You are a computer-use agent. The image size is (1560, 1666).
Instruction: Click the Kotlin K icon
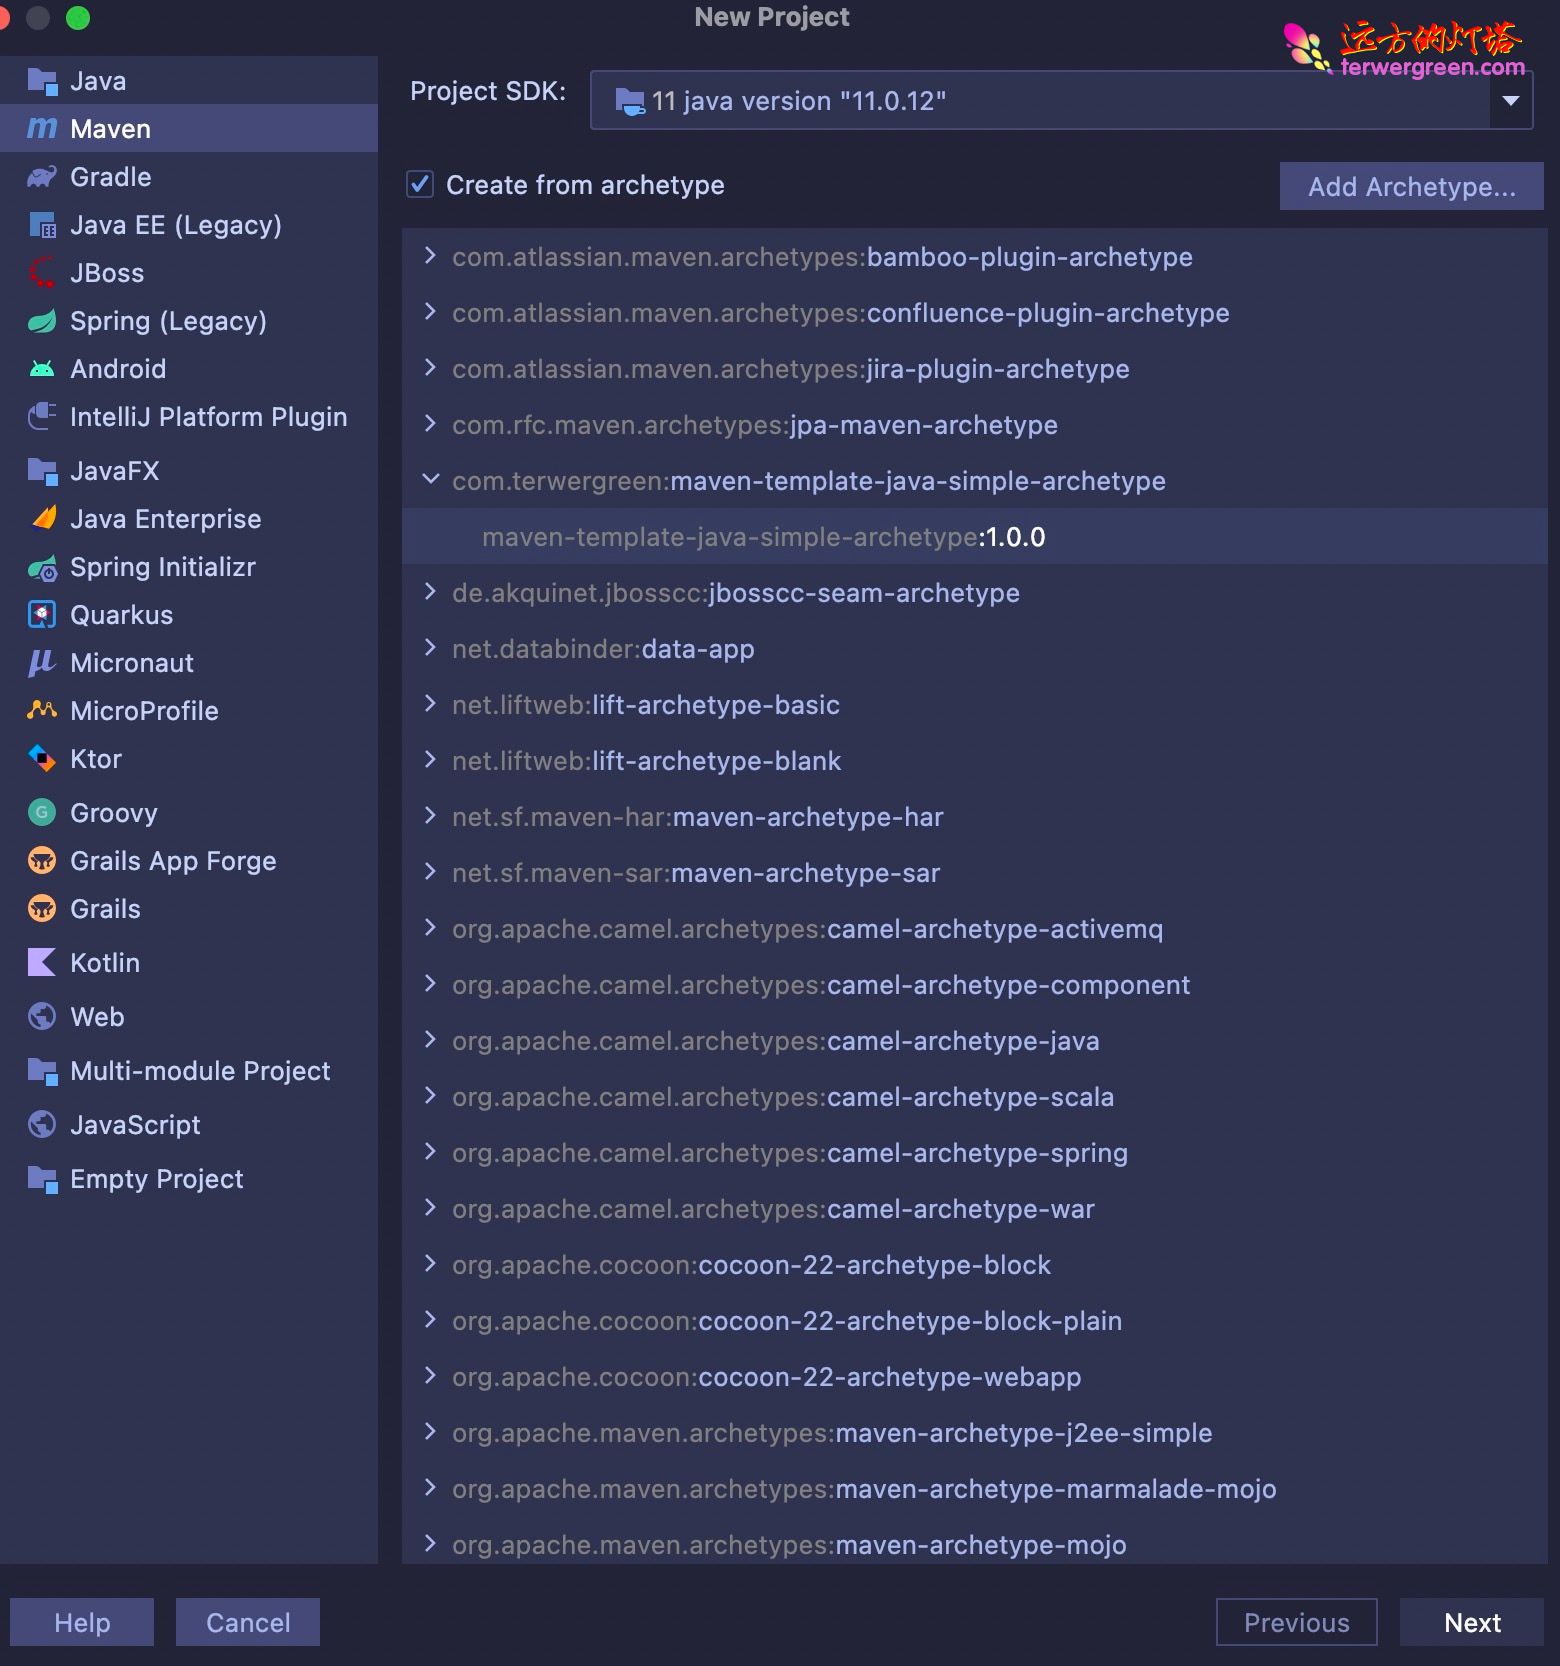pyautogui.click(x=42, y=963)
